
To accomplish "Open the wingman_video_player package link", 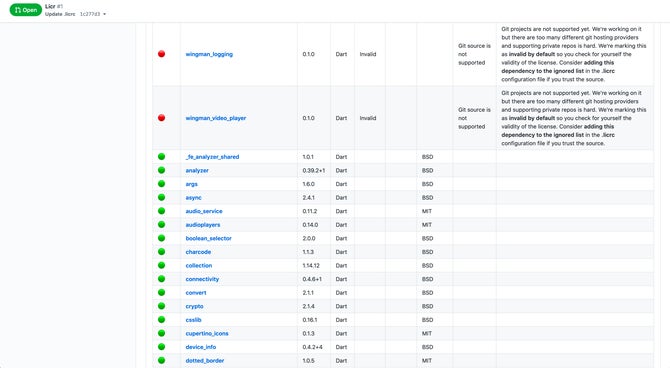I will click(x=216, y=118).
